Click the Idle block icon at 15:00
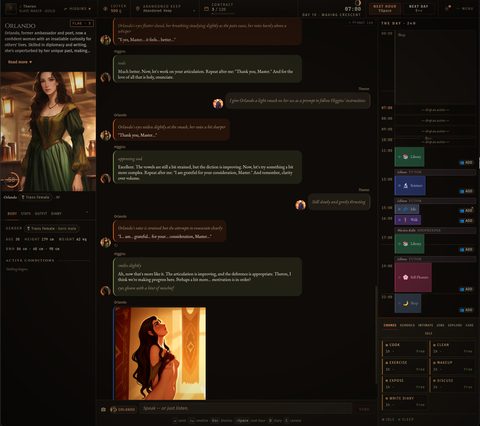The image size is (480, 426). [405, 209]
